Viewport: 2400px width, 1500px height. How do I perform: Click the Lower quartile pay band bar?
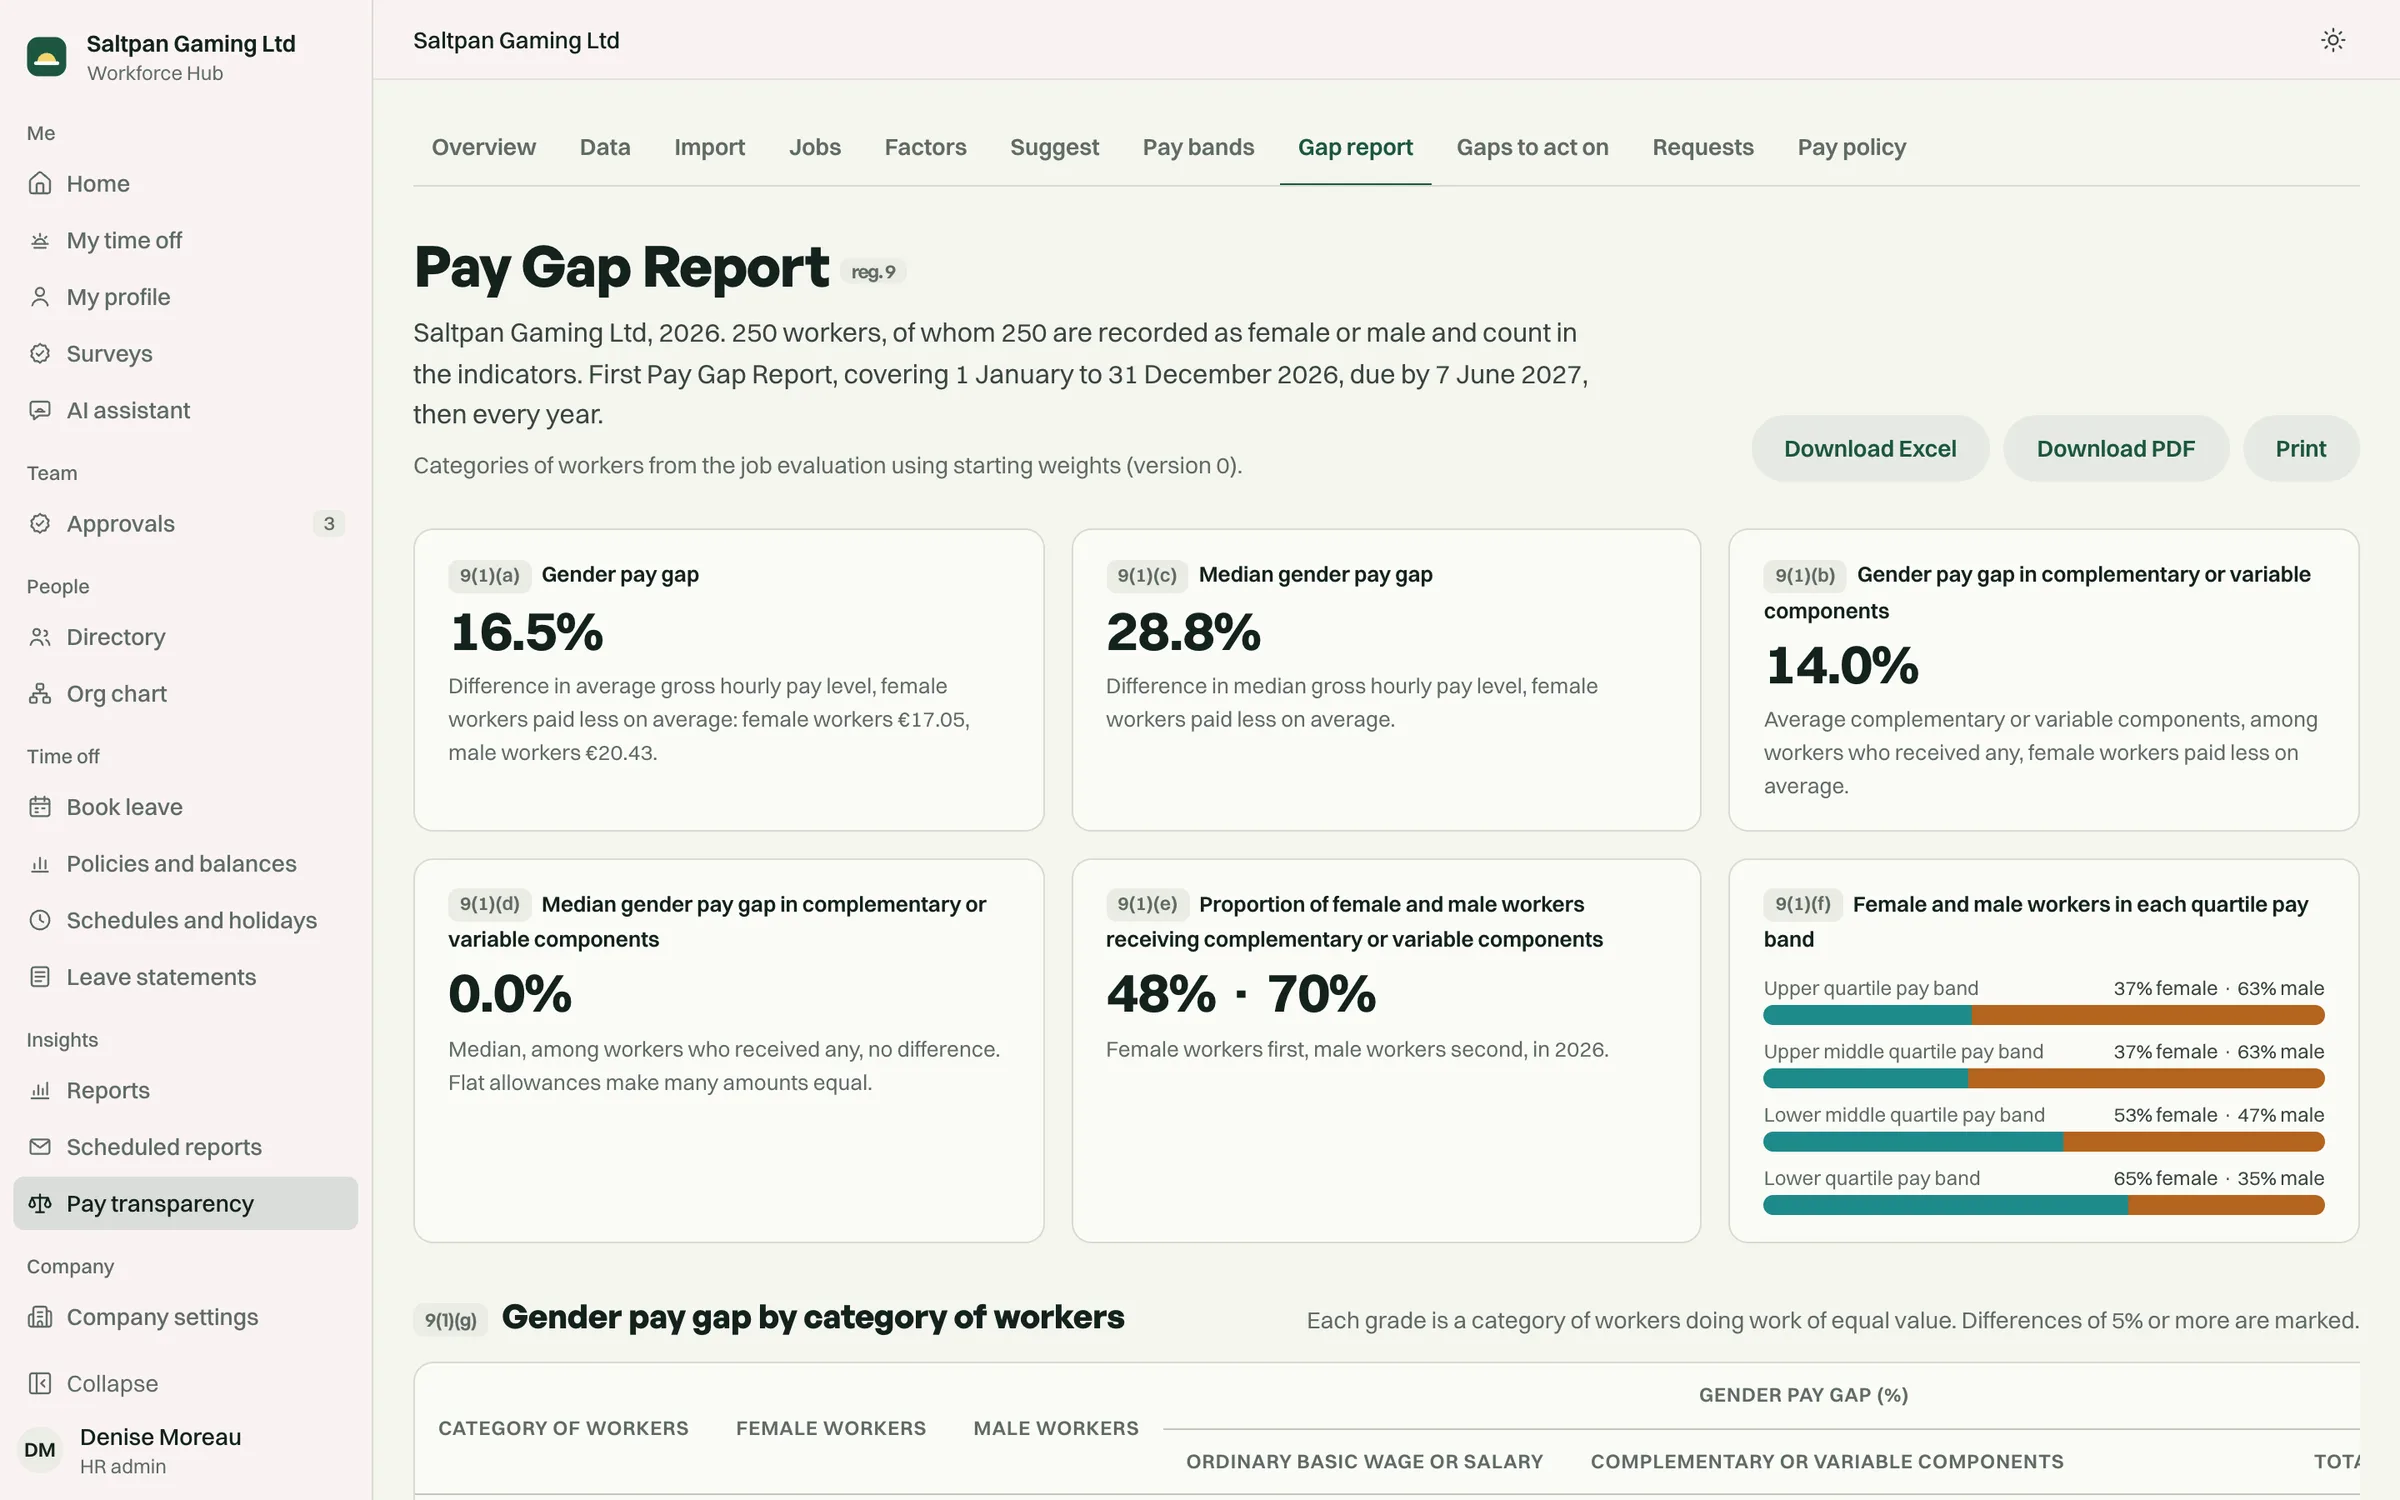(2043, 1206)
